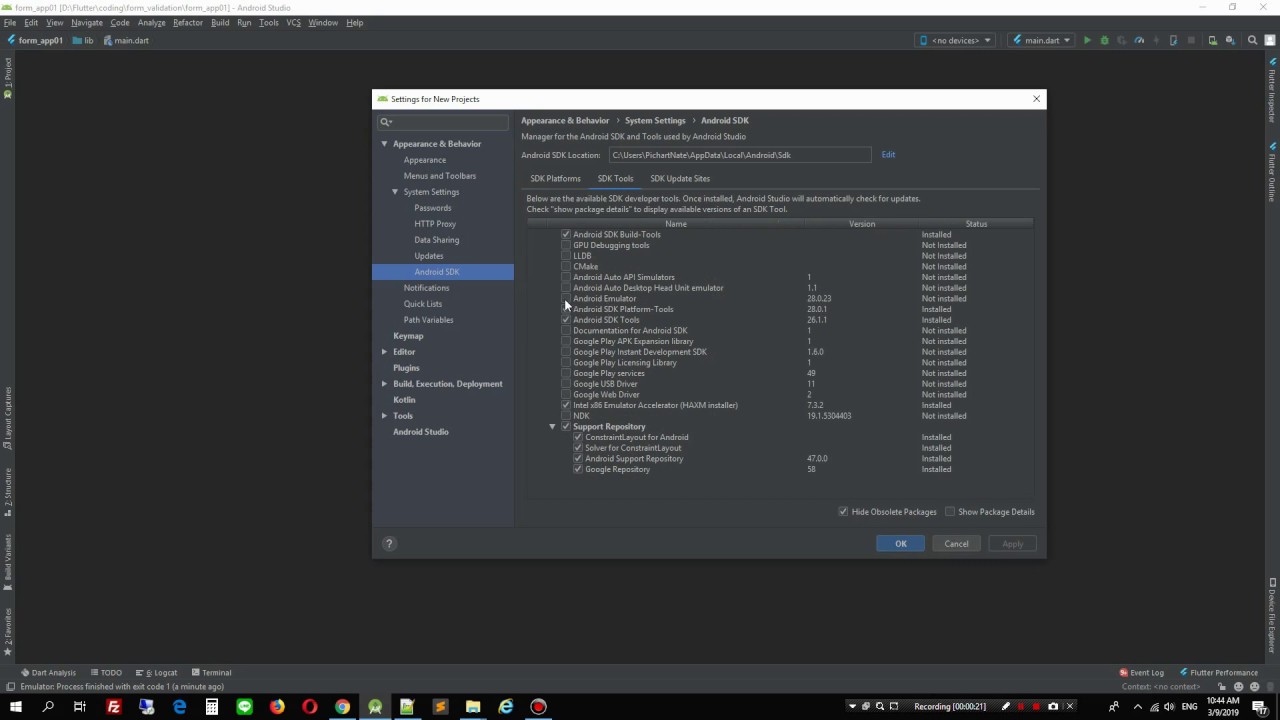
Task: Click Cancel in settings dialog
Action: tap(957, 544)
